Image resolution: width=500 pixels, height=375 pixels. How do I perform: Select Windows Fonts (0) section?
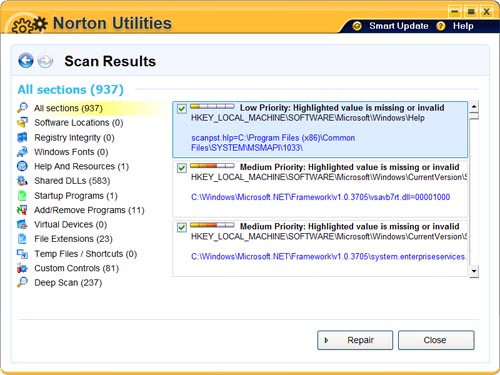click(71, 152)
